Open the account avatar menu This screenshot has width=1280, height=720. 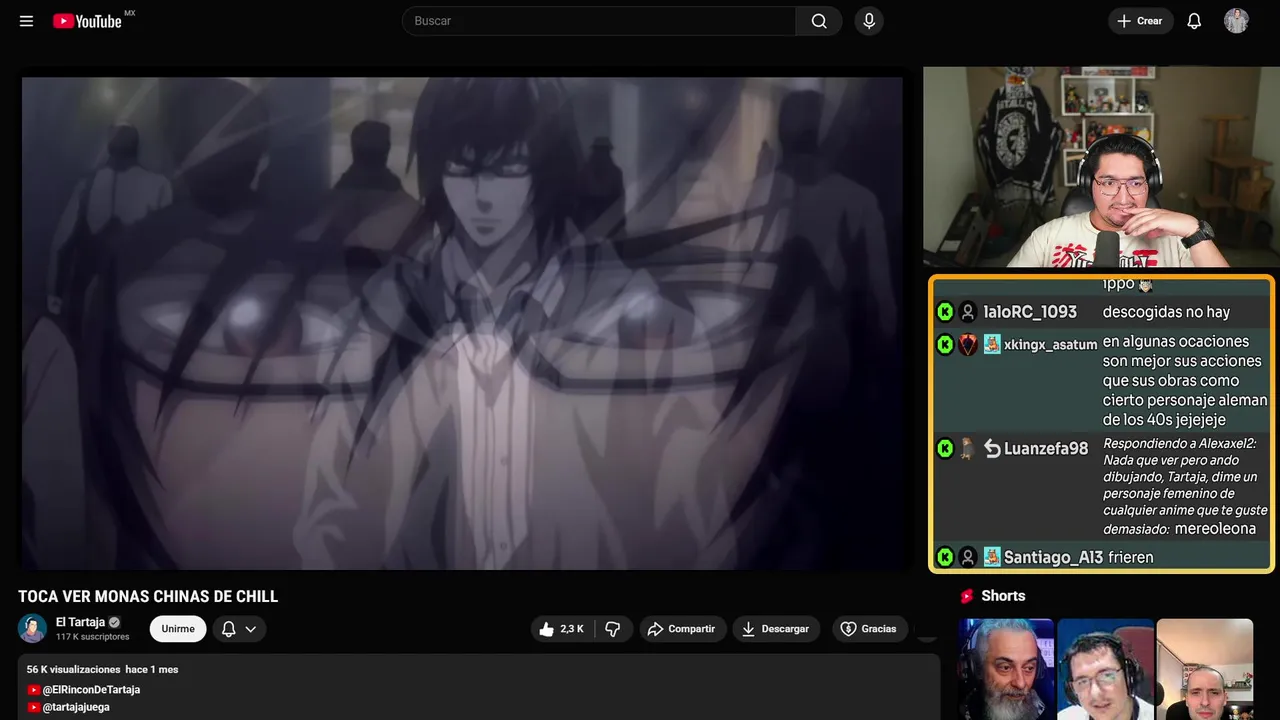pos(1236,21)
